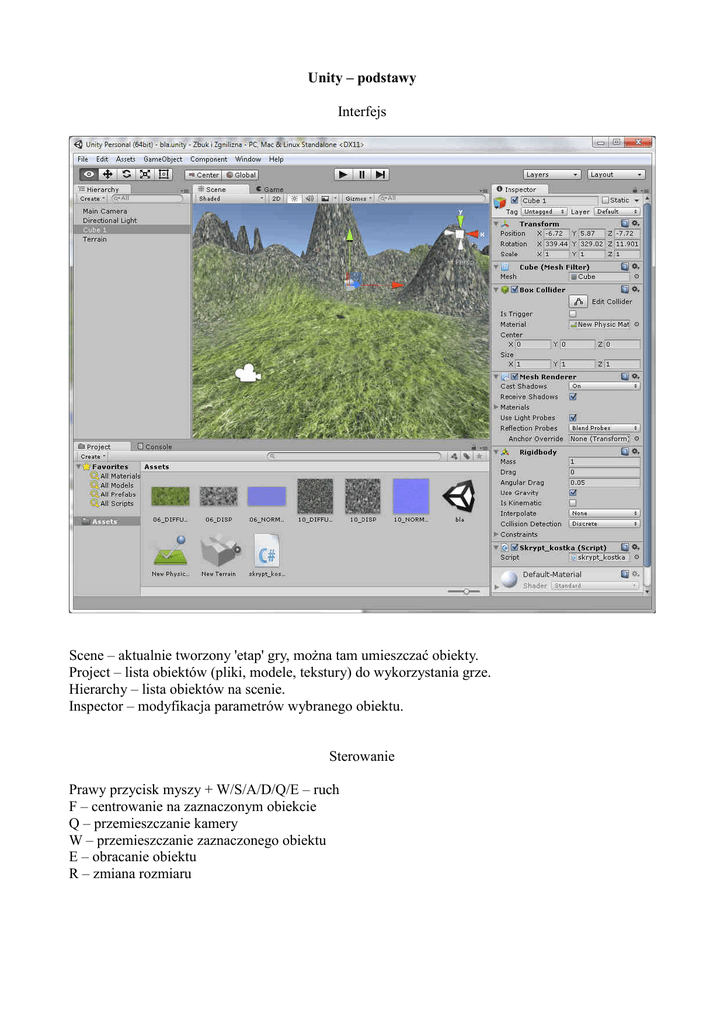Expand the Constraints section in Rigidbody
Image resolution: width=724 pixels, height=1024 pixels.
[x=497, y=535]
